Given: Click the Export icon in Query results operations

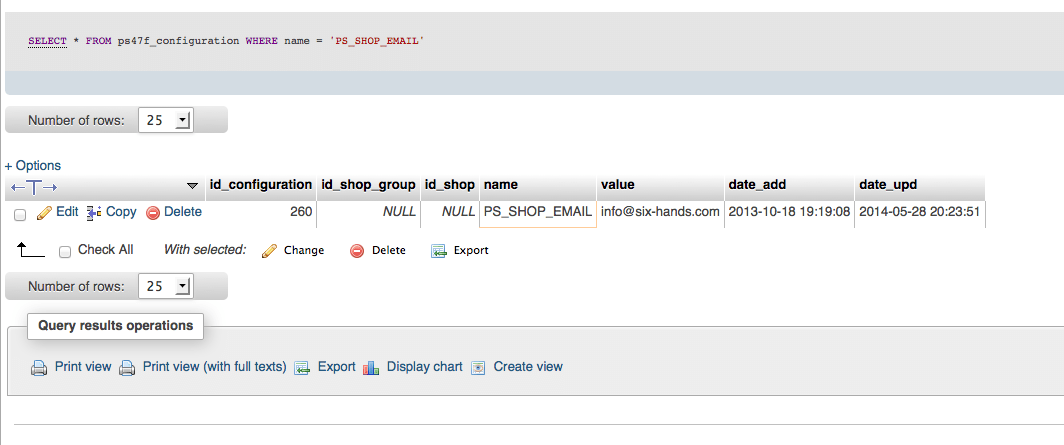Looking at the screenshot, I should coord(302,368).
